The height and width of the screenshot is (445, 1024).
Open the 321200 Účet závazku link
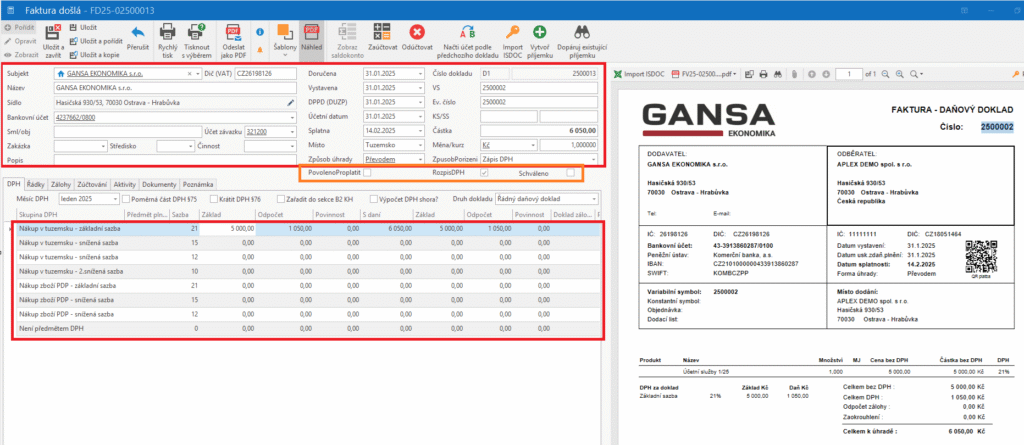pyautogui.click(x=255, y=131)
